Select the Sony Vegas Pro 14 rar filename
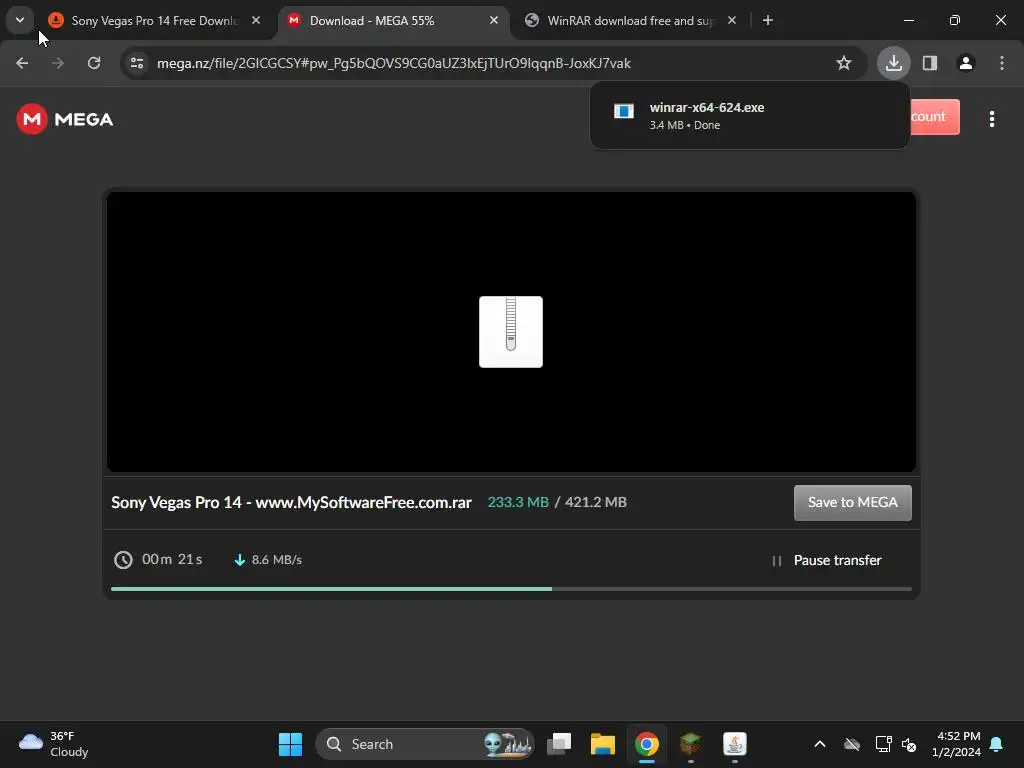This screenshot has height=768, width=1024. [x=291, y=502]
